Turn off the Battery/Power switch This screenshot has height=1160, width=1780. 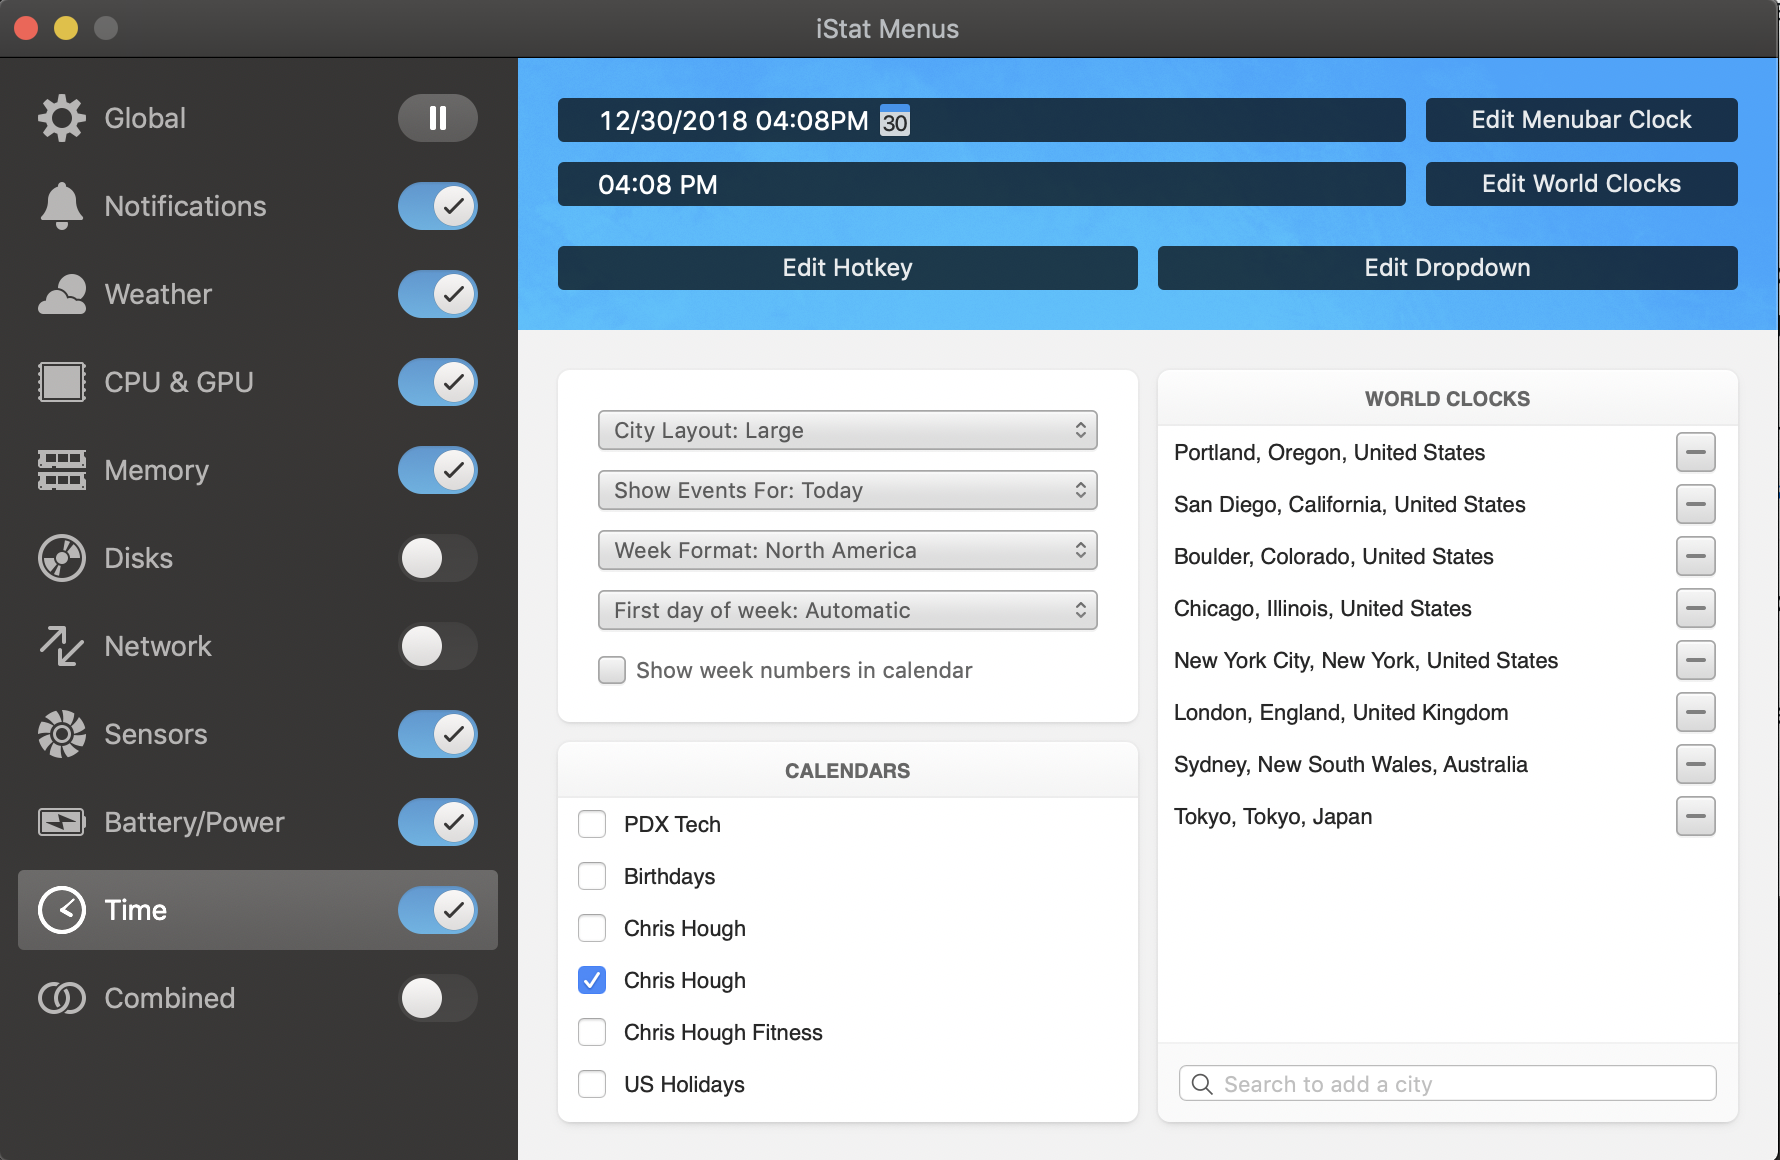(438, 822)
